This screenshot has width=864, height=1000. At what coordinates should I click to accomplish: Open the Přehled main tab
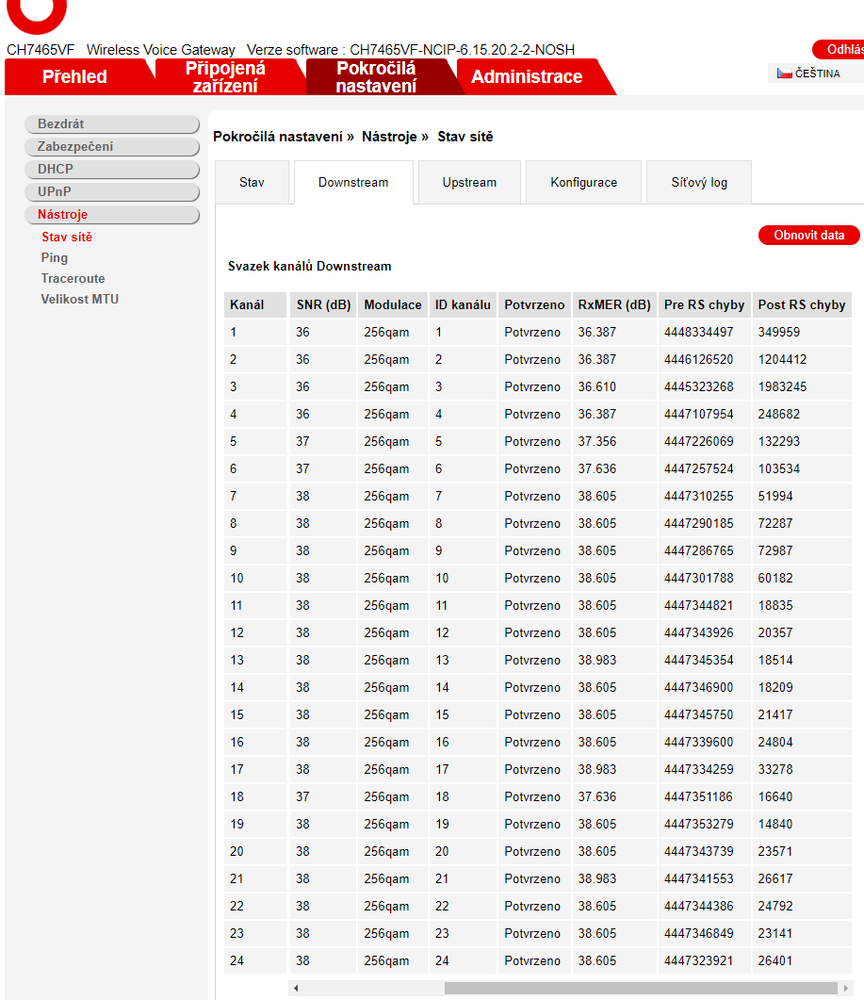(x=75, y=77)
